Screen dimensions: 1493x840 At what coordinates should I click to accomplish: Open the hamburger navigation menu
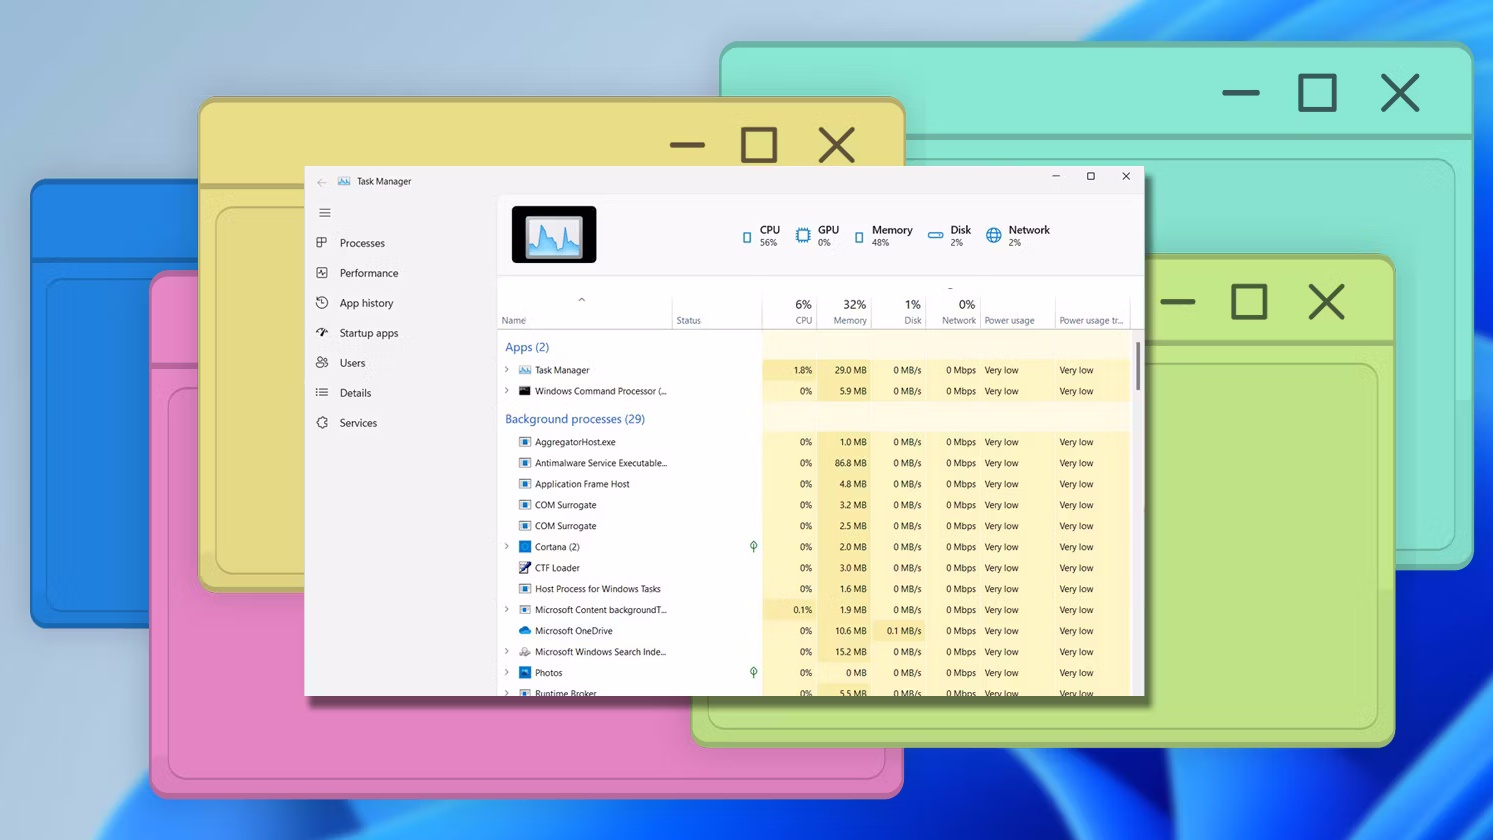tap(324, 213)
